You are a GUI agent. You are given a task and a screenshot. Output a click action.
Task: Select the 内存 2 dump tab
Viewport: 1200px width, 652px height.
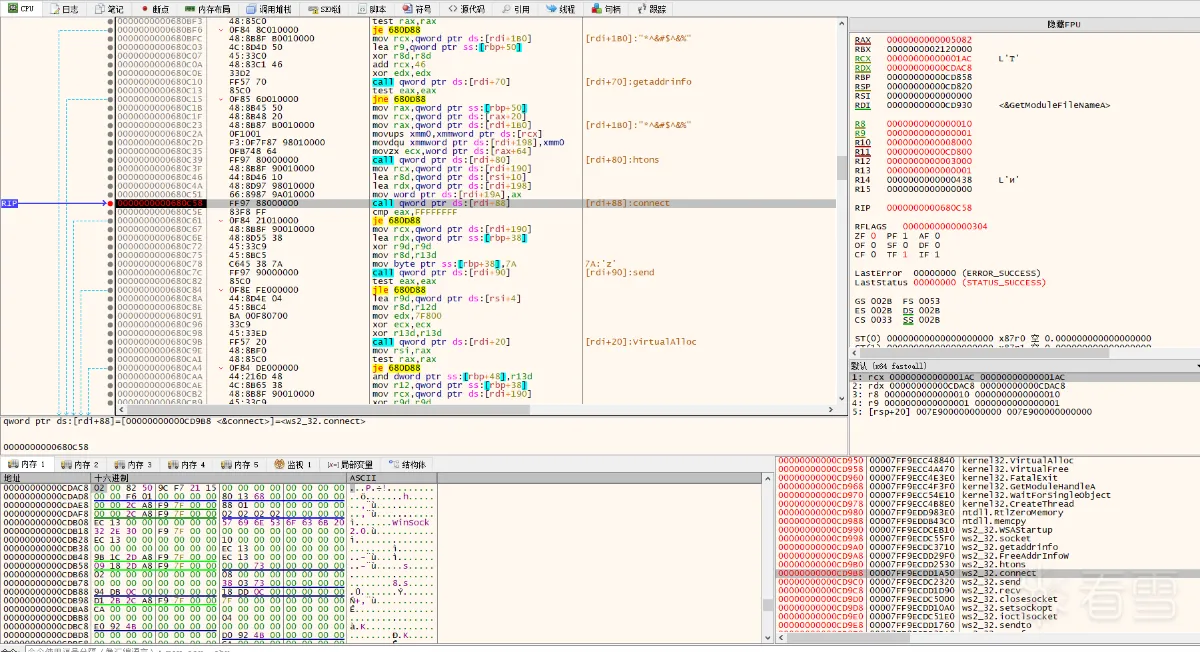[80, 464]
